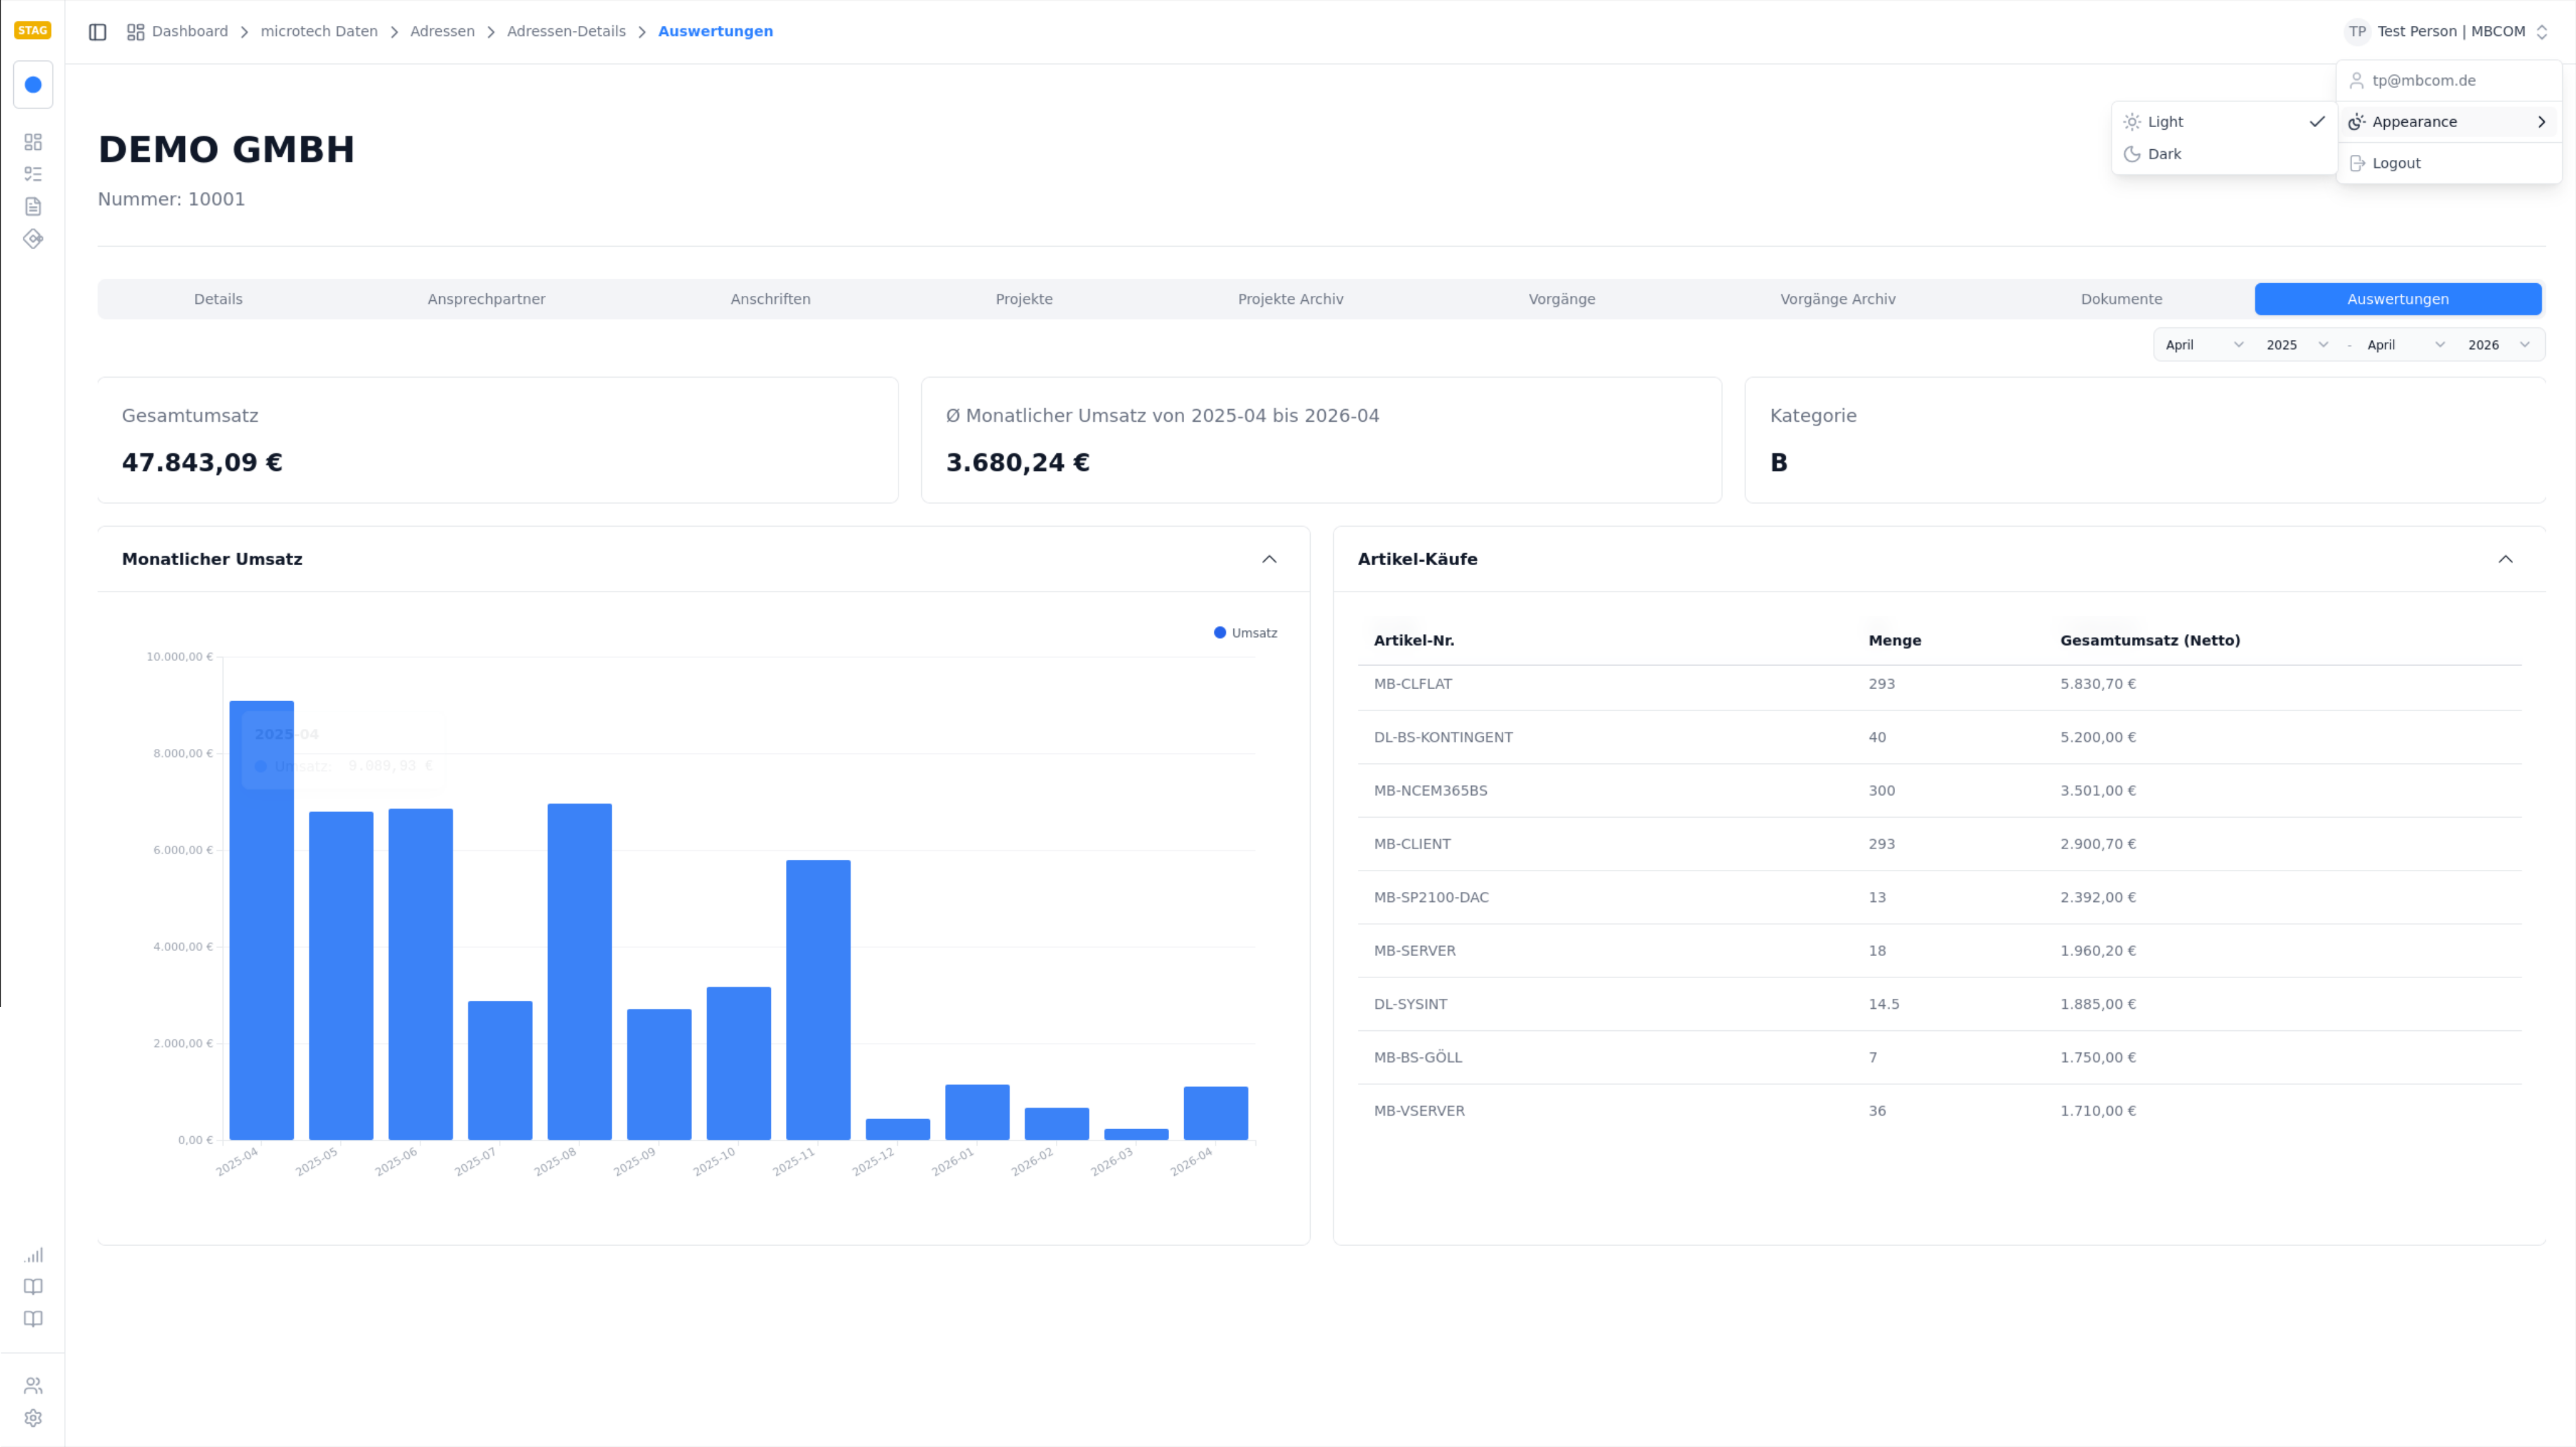Image resolution: width=2576 pixels, height=1447 pixels.
Task: Switch to the Vorgänge tab
Action: pyautogui.click(x=1562, y=299)
